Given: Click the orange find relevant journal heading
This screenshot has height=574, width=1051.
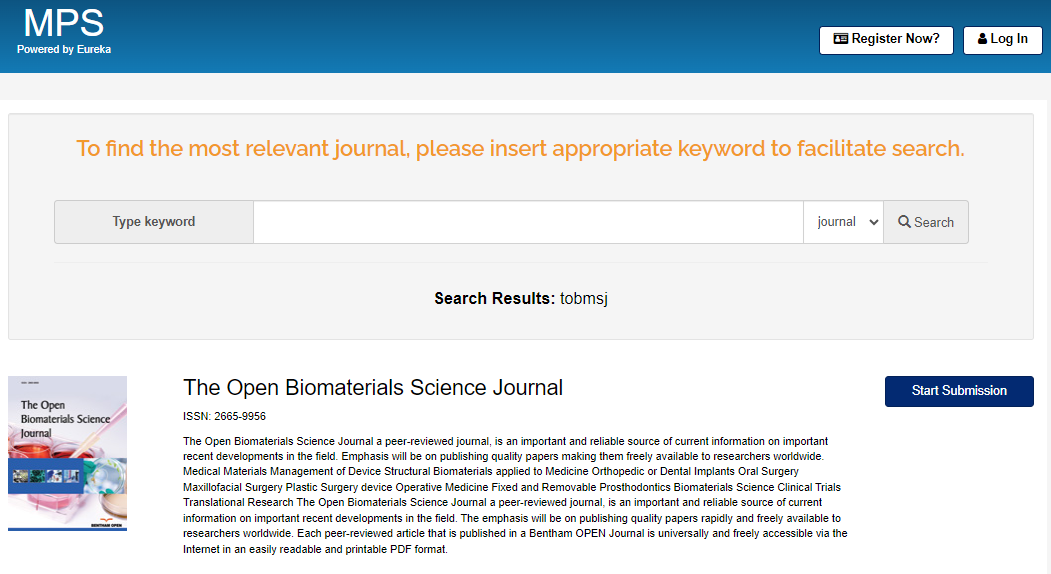Looking at the screenshot, I should pyautogui.click(x=520, y=148).
